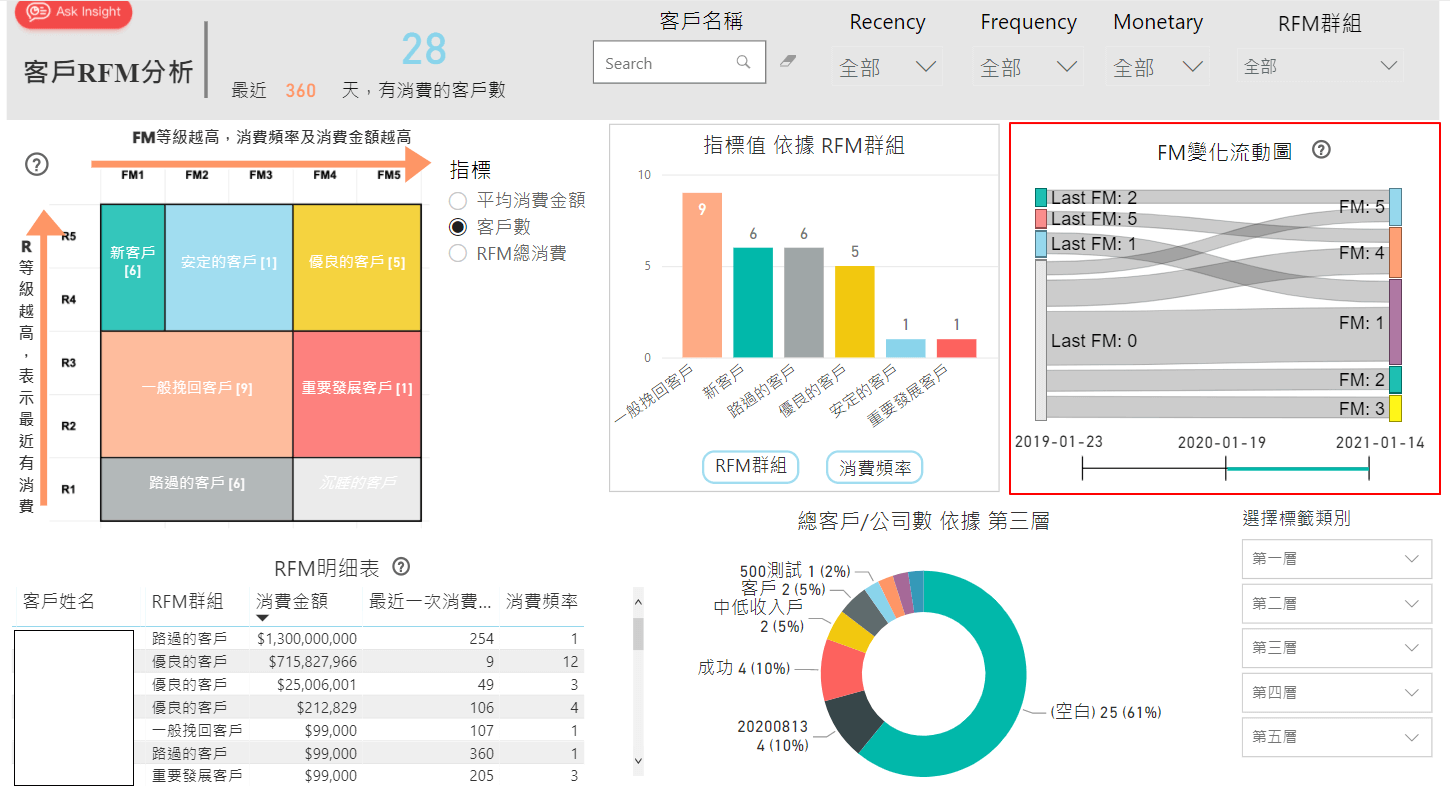
Task: Click the search magnifier icon
Action: click(743, 62)
